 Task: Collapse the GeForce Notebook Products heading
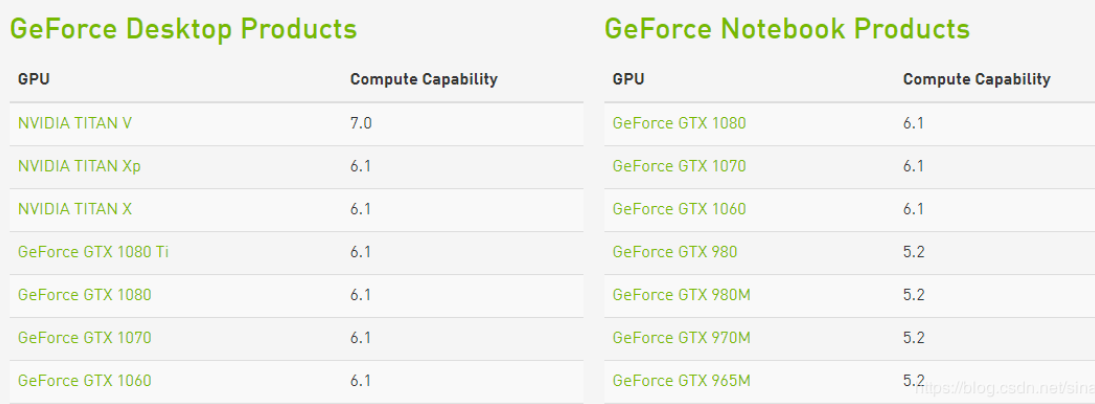click(787, 29)
